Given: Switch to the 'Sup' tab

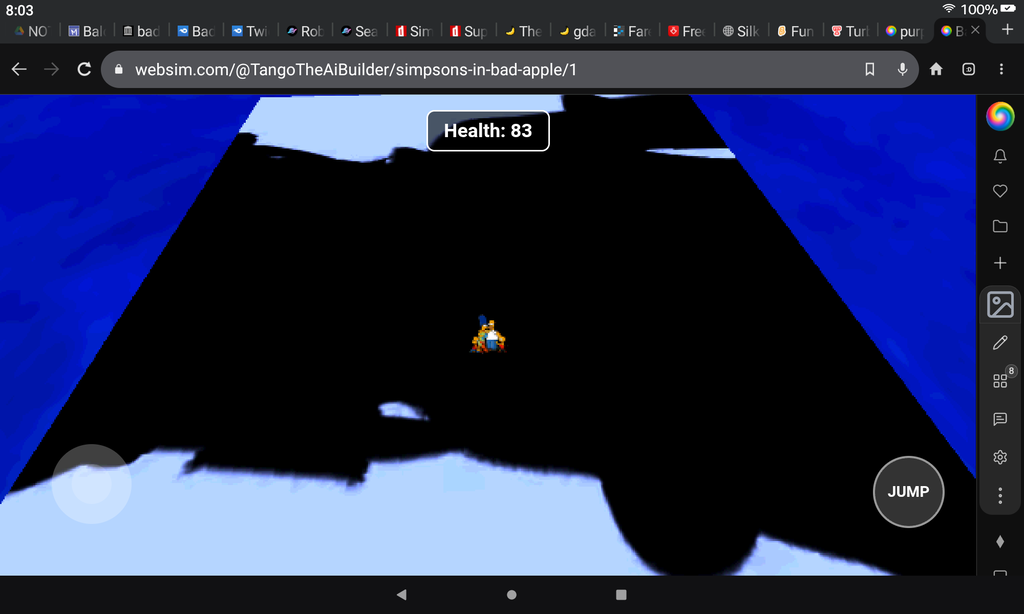Looking at the screenshot, I should pos(468,31).
